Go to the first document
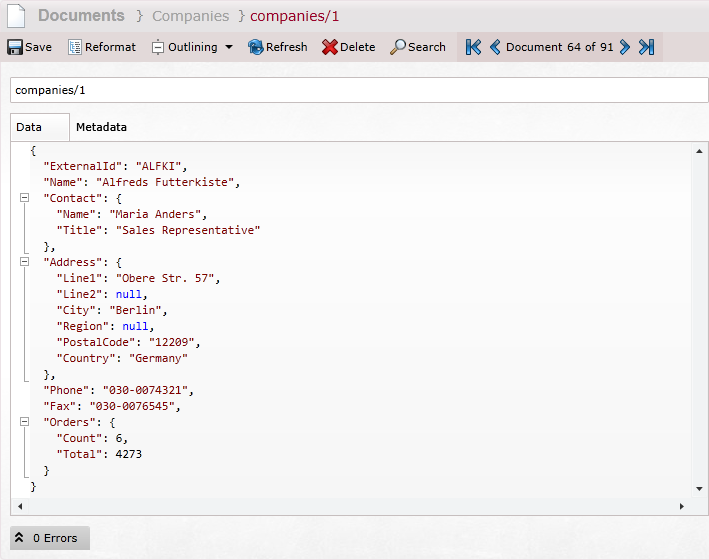 pos(473,47)
